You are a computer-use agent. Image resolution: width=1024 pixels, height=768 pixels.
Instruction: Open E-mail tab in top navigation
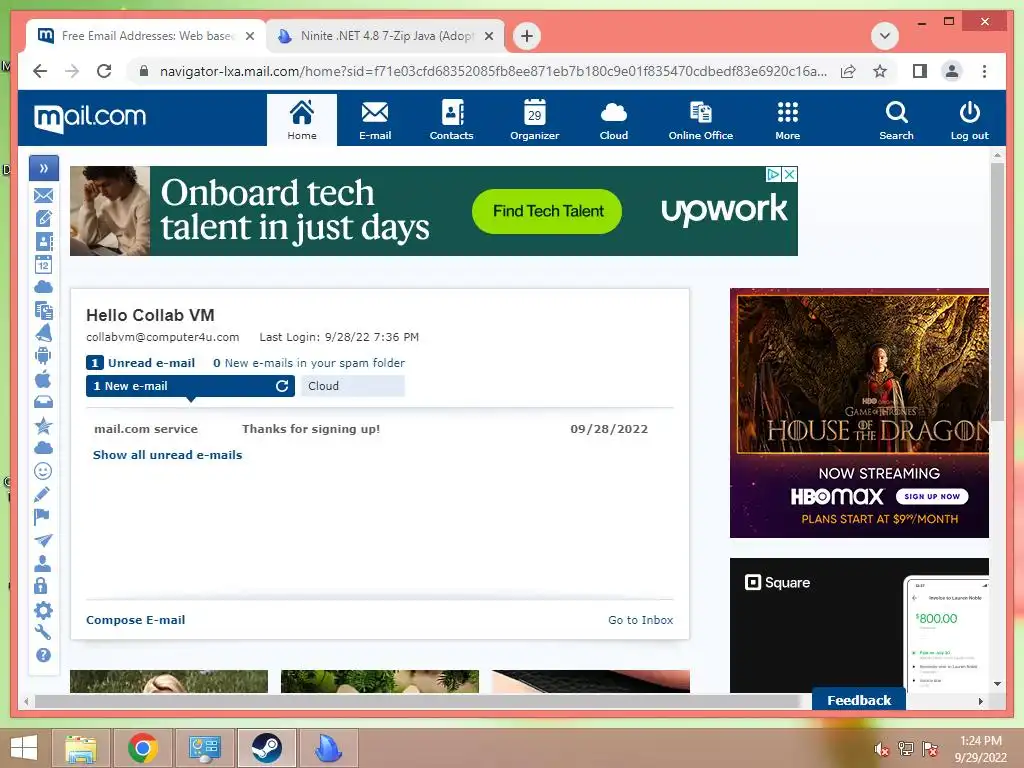tap(375, 120)
